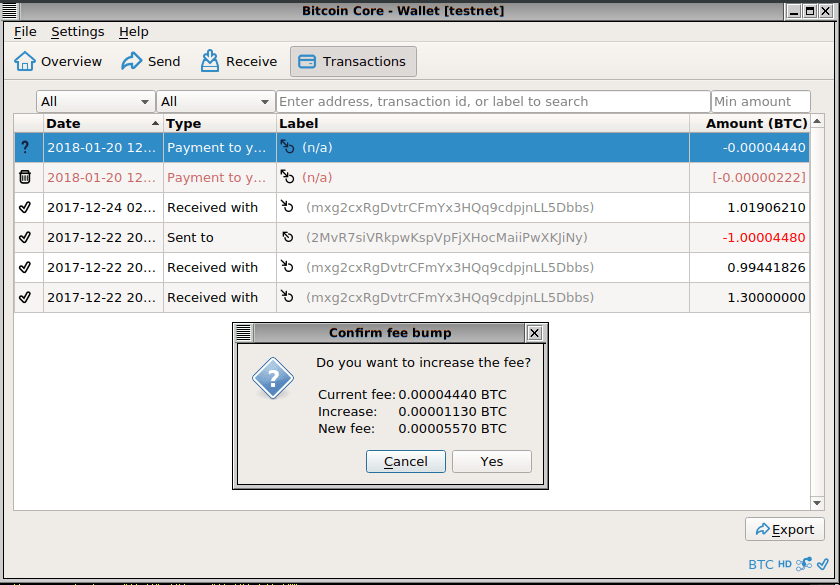Image resolution: width=840 pixels, height=585 pixels.
Task: Sort by Amount (BTC) column
Action: coord(749,123)
